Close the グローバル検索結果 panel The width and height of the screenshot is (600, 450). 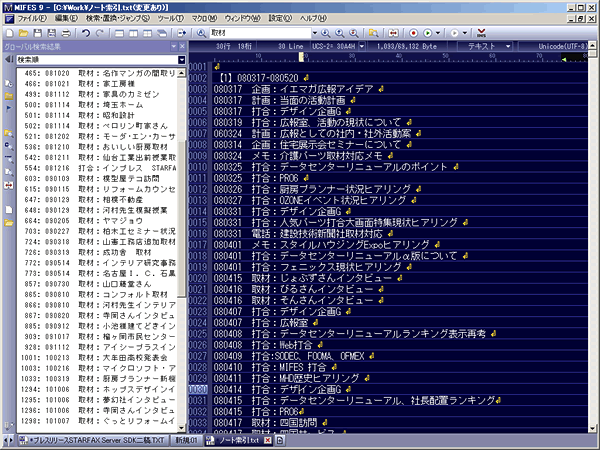coord(183,46)
